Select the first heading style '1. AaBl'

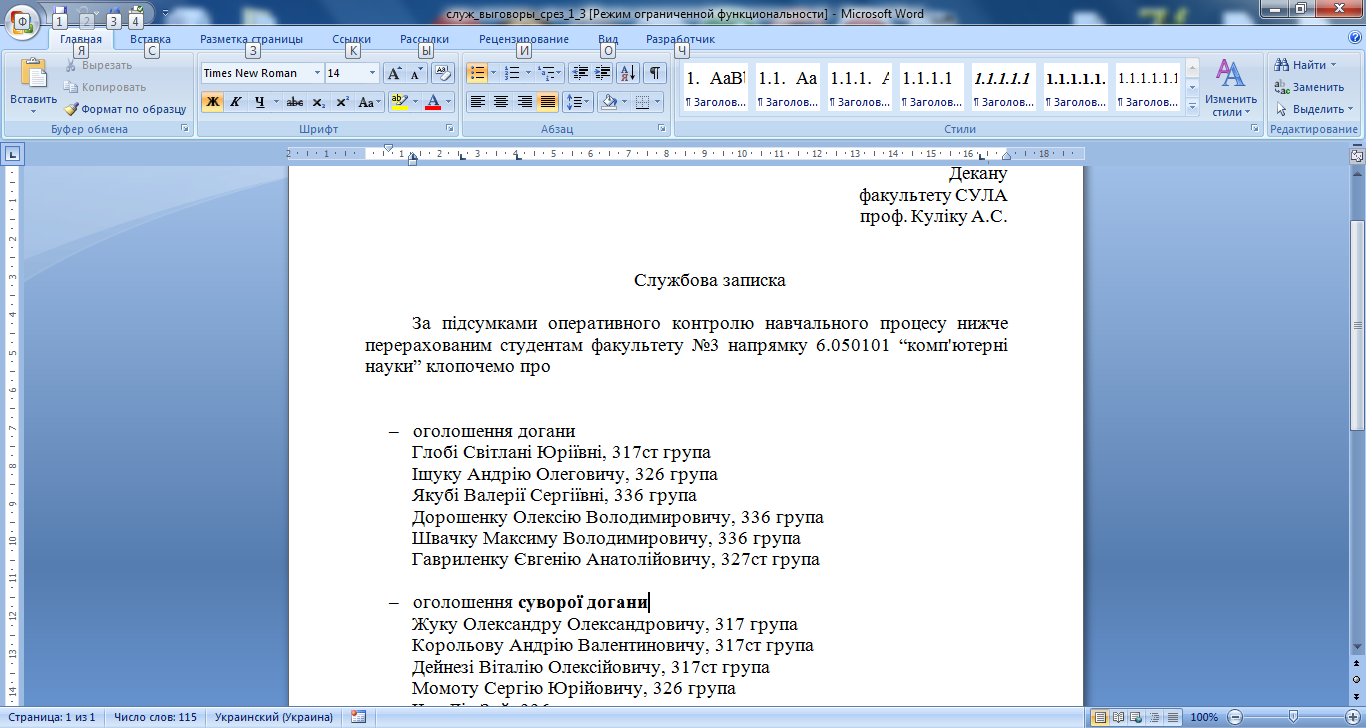click(x=715, y=88)
